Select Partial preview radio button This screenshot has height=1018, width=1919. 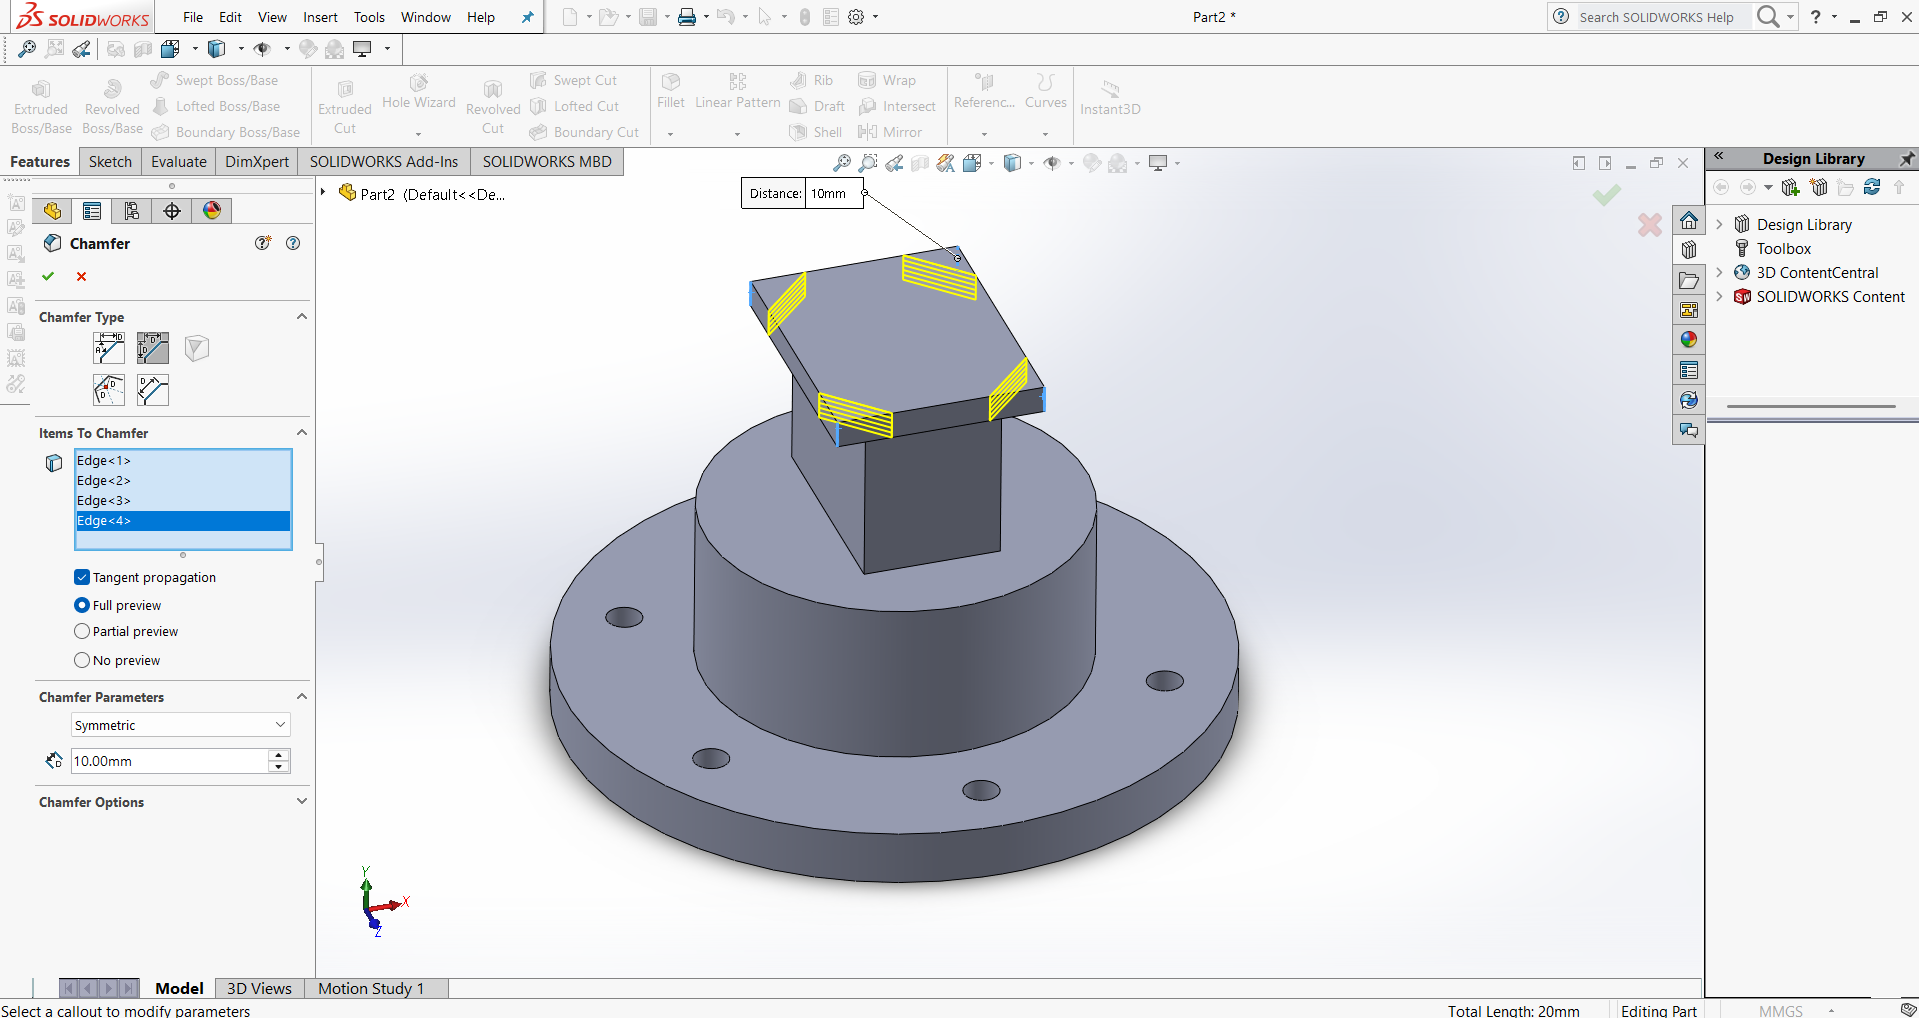click(82, 631)
